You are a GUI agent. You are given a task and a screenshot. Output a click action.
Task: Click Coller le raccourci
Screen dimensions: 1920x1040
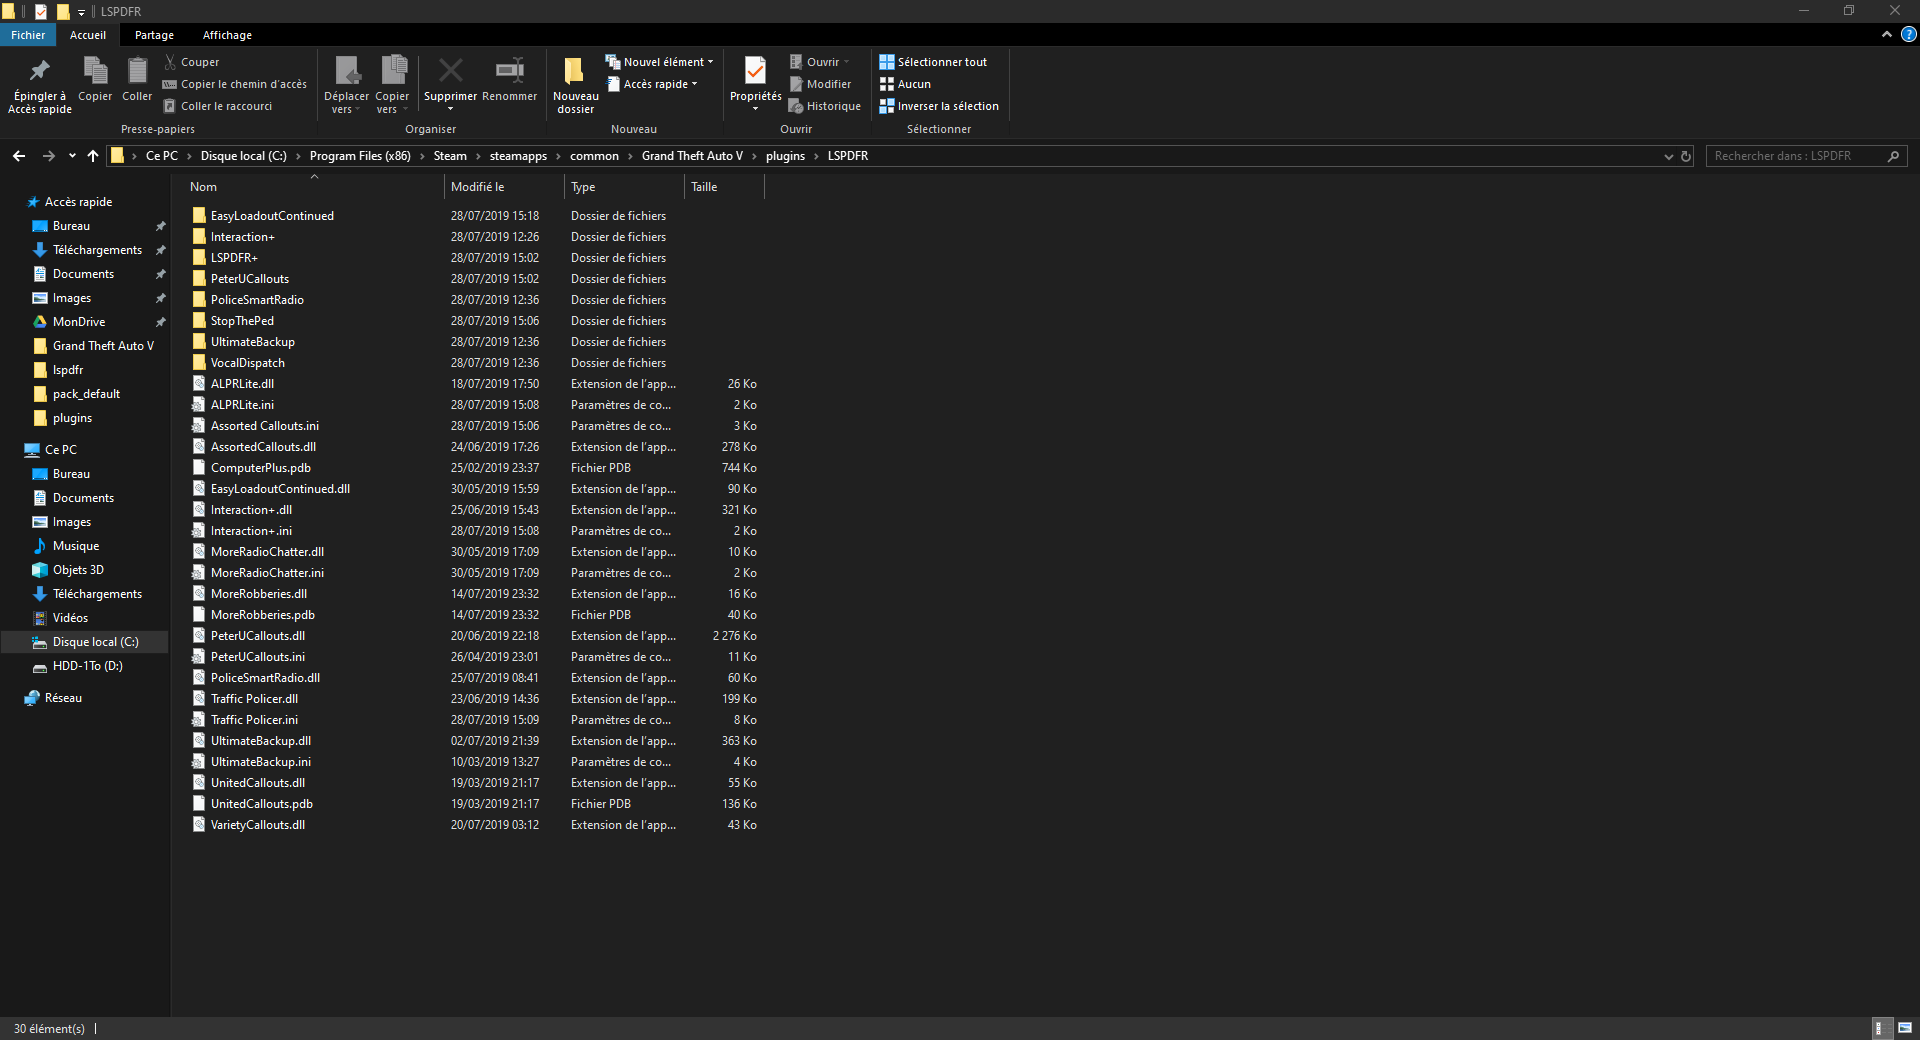click(x=218, y=106)
